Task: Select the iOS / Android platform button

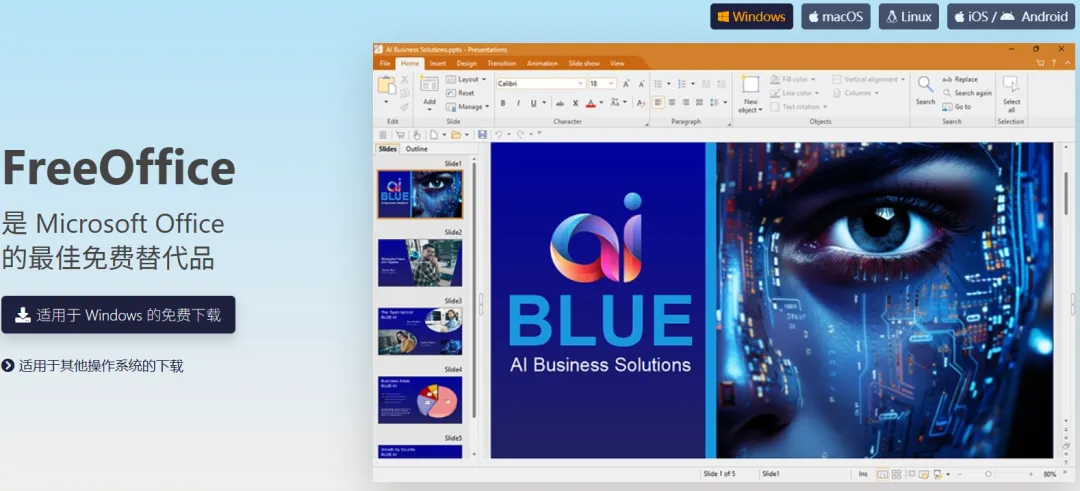Action: [x=1009, y=17]
